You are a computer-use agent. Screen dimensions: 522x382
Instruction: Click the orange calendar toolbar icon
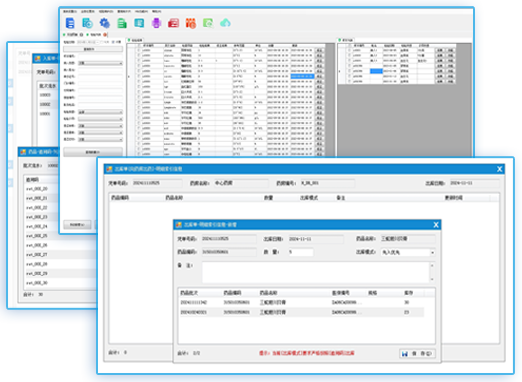coord(191,23)
